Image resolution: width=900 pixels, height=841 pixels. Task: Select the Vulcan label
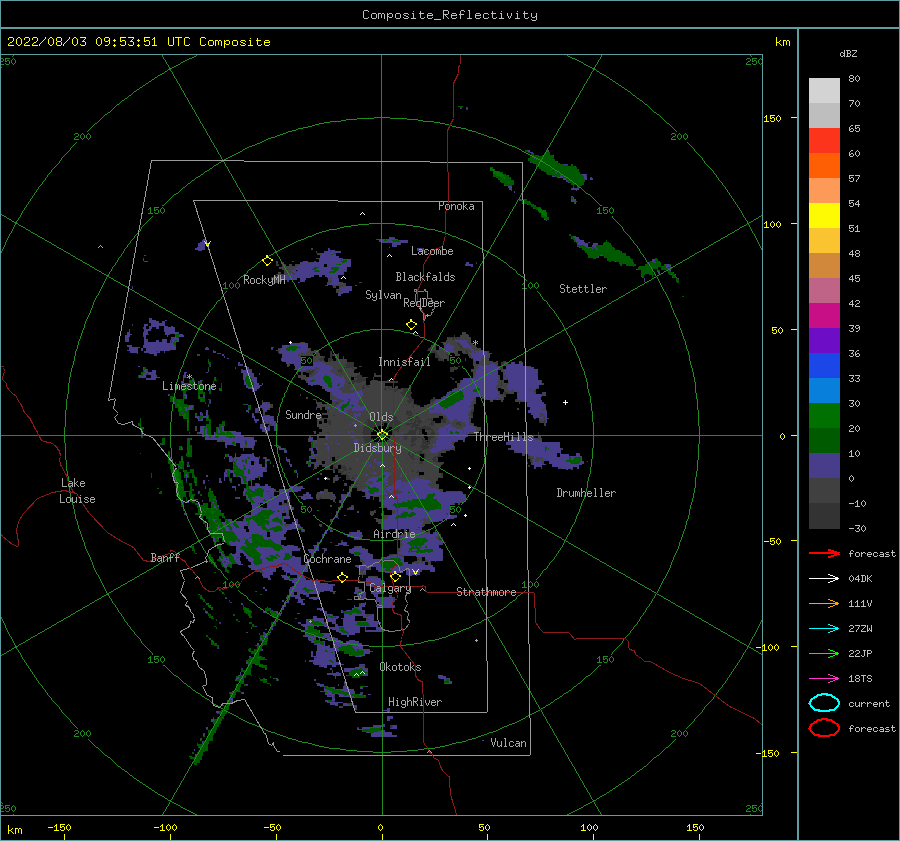[x=509, y=743]
